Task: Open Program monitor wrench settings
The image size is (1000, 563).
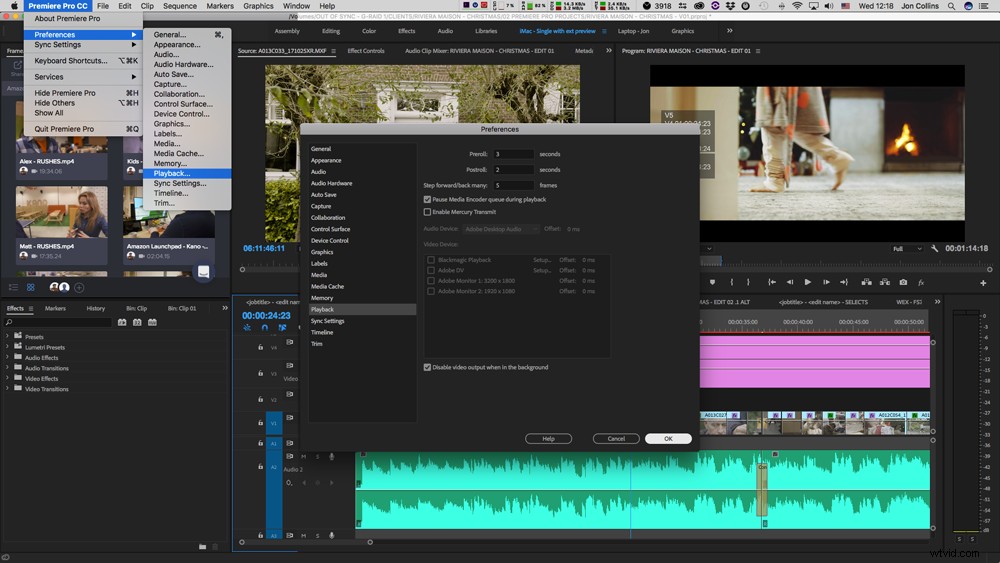Action: [x=934, y=249]
